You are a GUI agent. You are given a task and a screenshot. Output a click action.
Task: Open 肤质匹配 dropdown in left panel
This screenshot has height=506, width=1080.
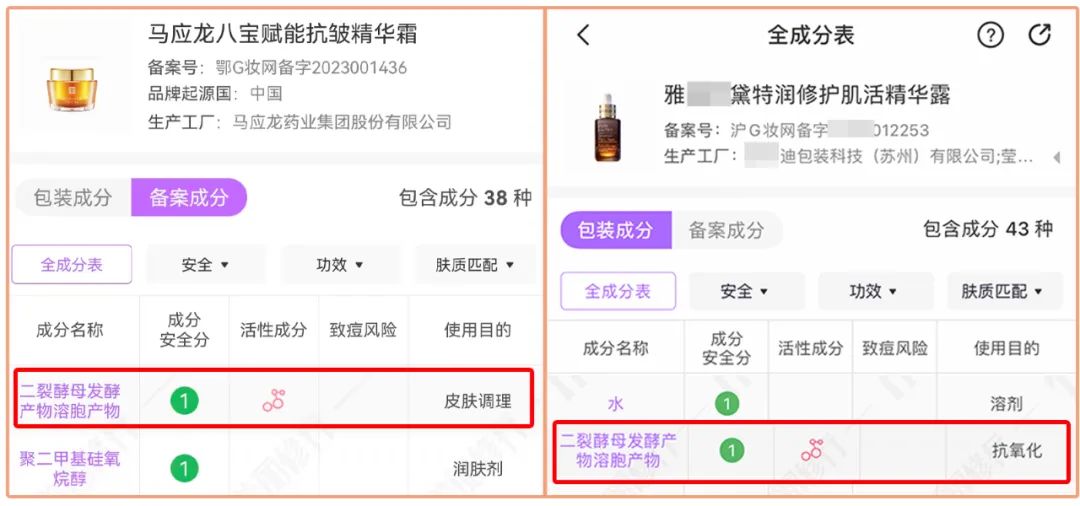(475, 264)
